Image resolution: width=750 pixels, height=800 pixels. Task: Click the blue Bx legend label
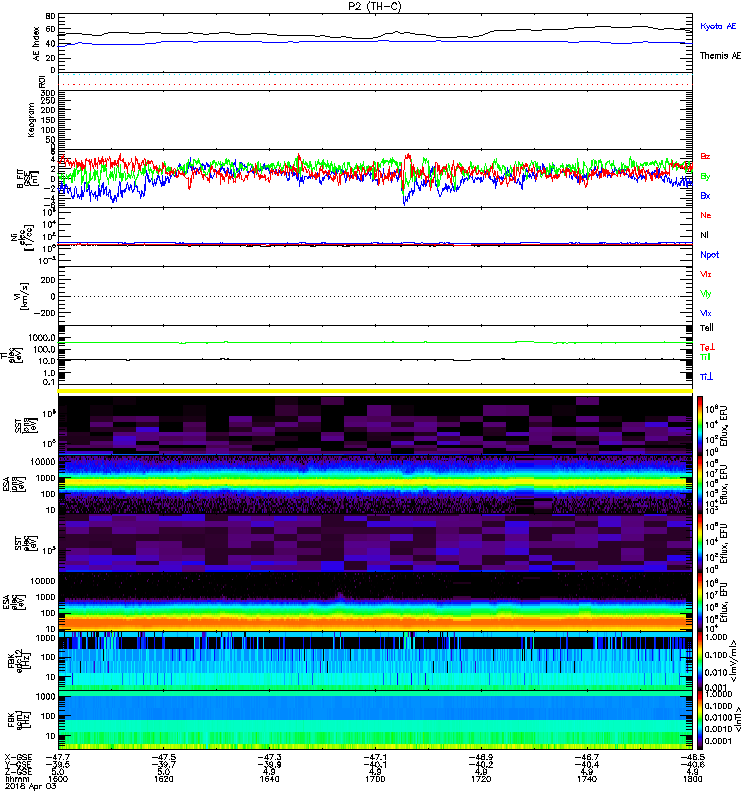pos(705,195)
